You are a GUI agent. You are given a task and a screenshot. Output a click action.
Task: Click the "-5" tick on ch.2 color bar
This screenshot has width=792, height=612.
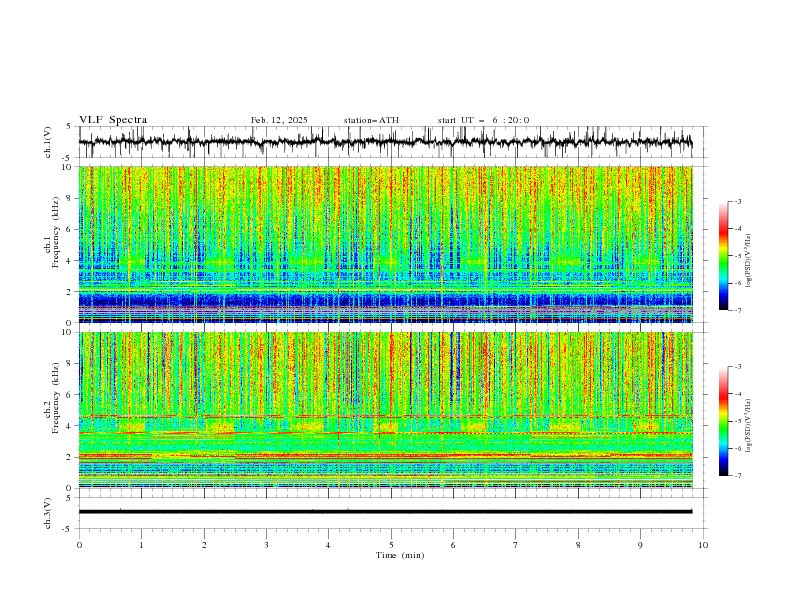pos(737,421)
